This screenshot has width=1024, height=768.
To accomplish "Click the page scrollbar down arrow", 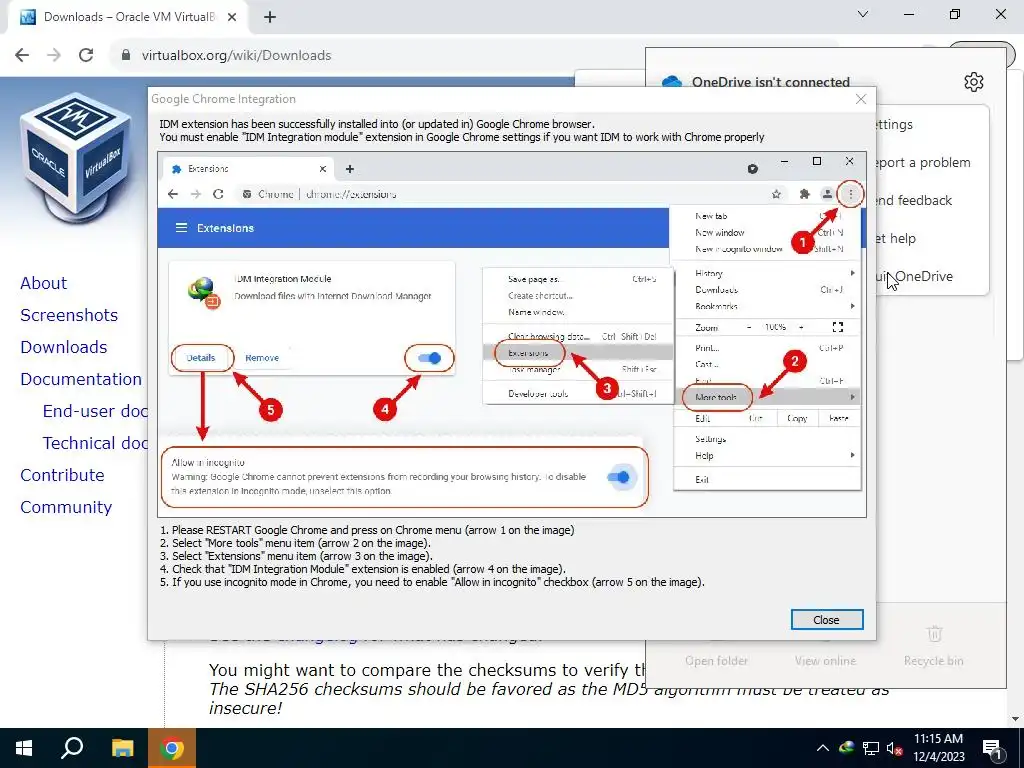I will 1016,719.
